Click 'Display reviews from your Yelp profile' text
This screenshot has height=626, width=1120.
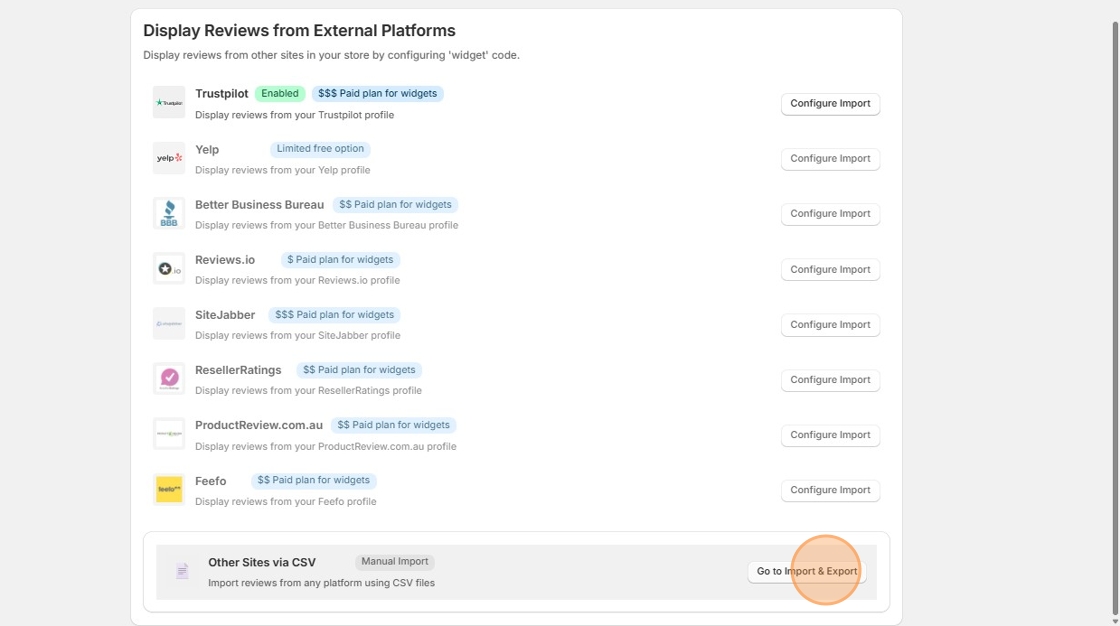pyautogui.click(x=282, y=170)
